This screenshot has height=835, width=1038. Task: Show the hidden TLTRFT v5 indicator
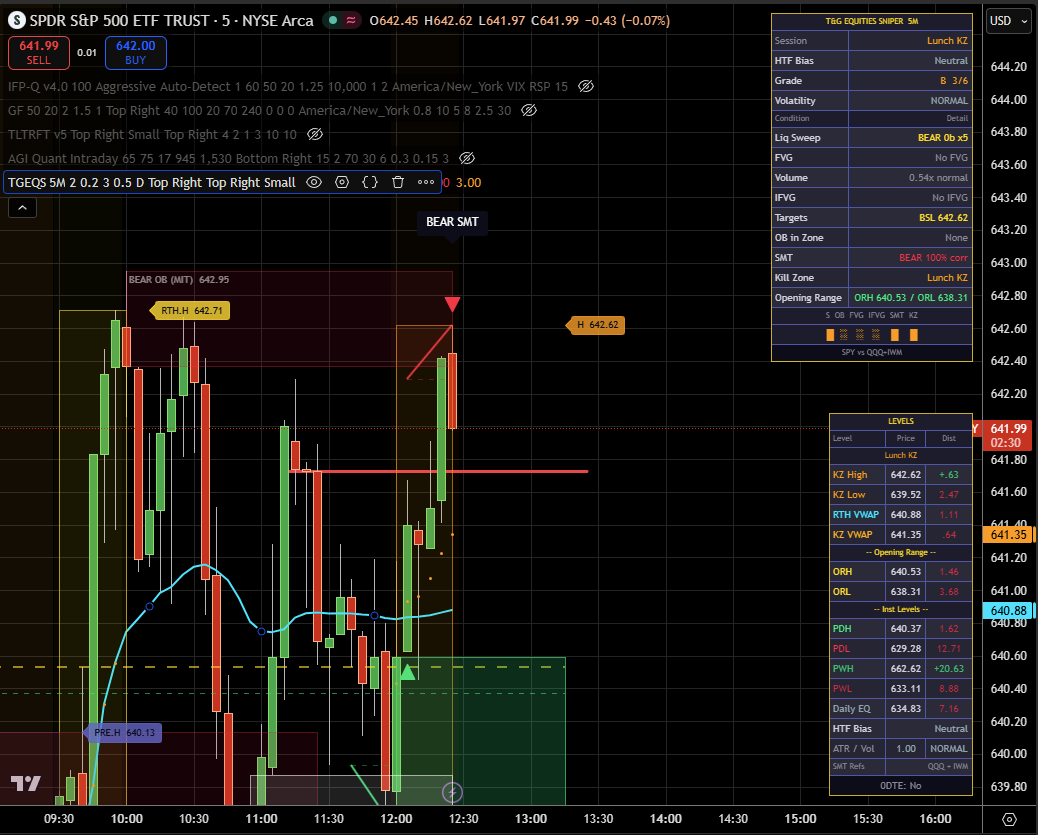(315, 134)
